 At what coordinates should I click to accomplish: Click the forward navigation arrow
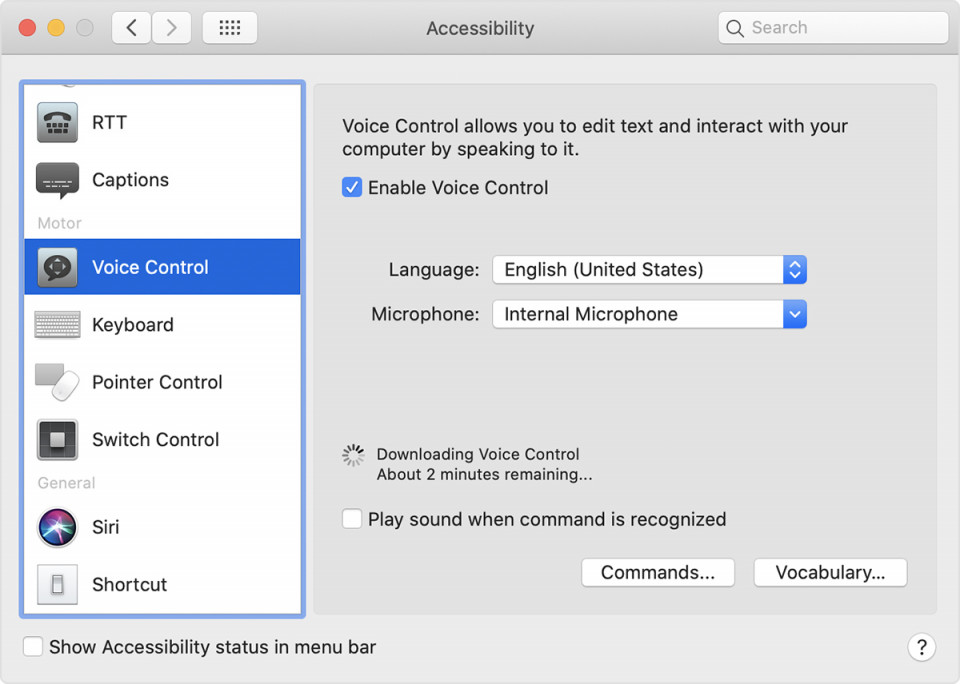point(172,28)
